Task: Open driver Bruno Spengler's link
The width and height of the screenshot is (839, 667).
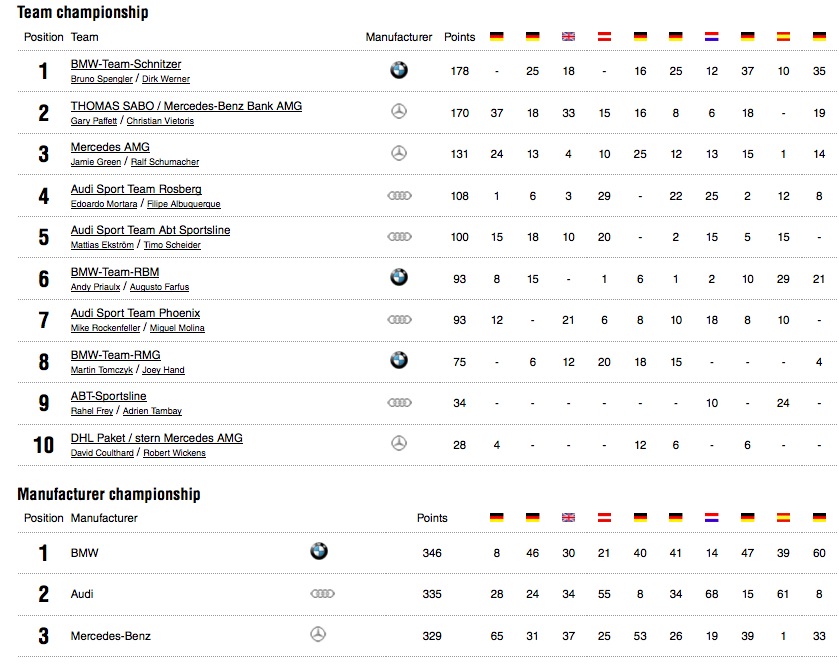Action: click(102, 79)
